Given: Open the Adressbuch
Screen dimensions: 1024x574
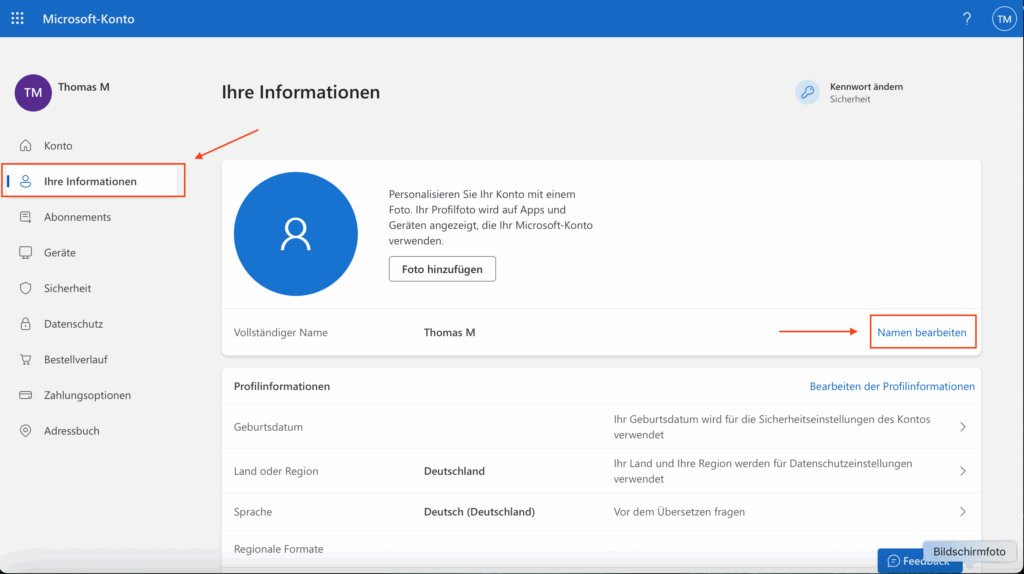Looking at the screenshot, I should (71, 431).
